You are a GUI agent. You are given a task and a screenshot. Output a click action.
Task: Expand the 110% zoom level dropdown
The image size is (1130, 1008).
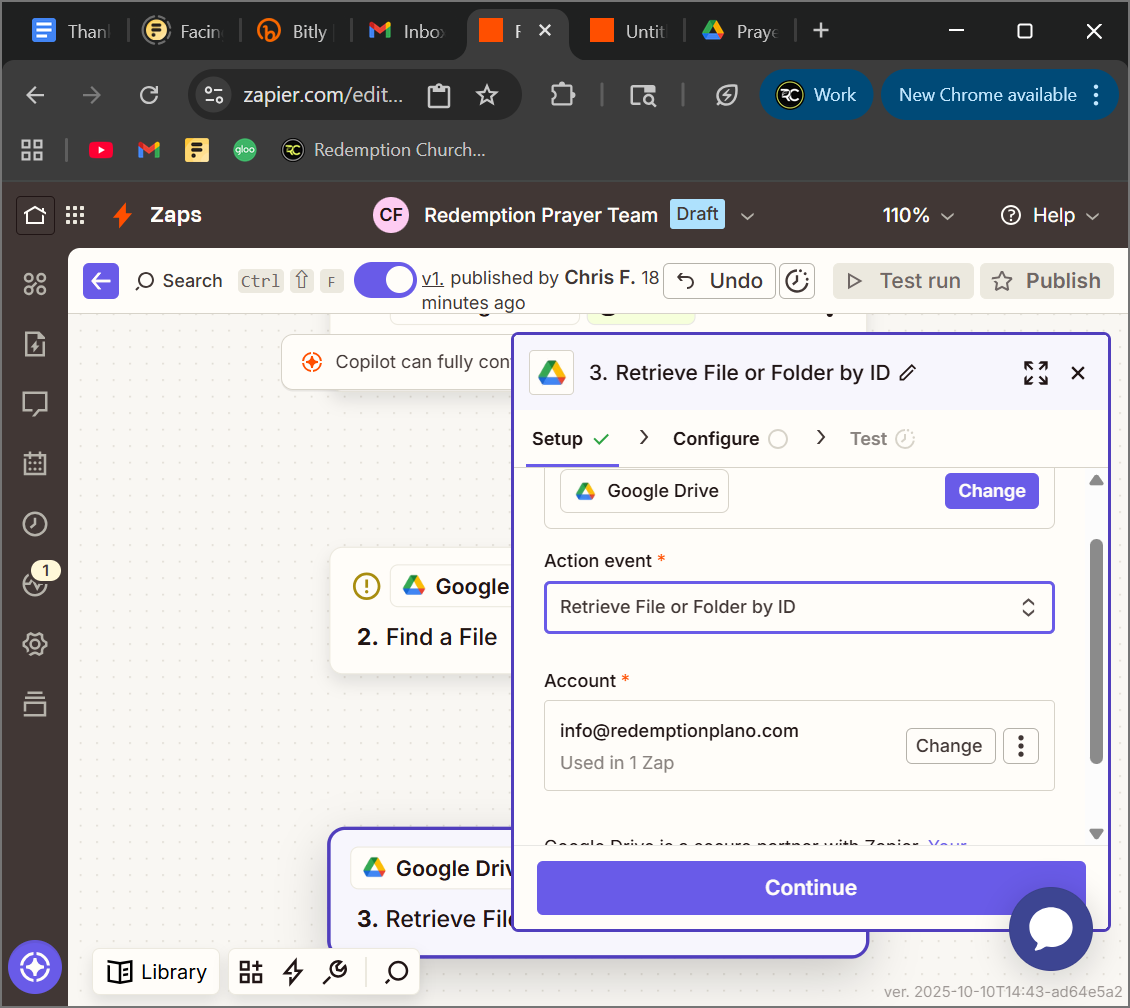coord(918,215)
